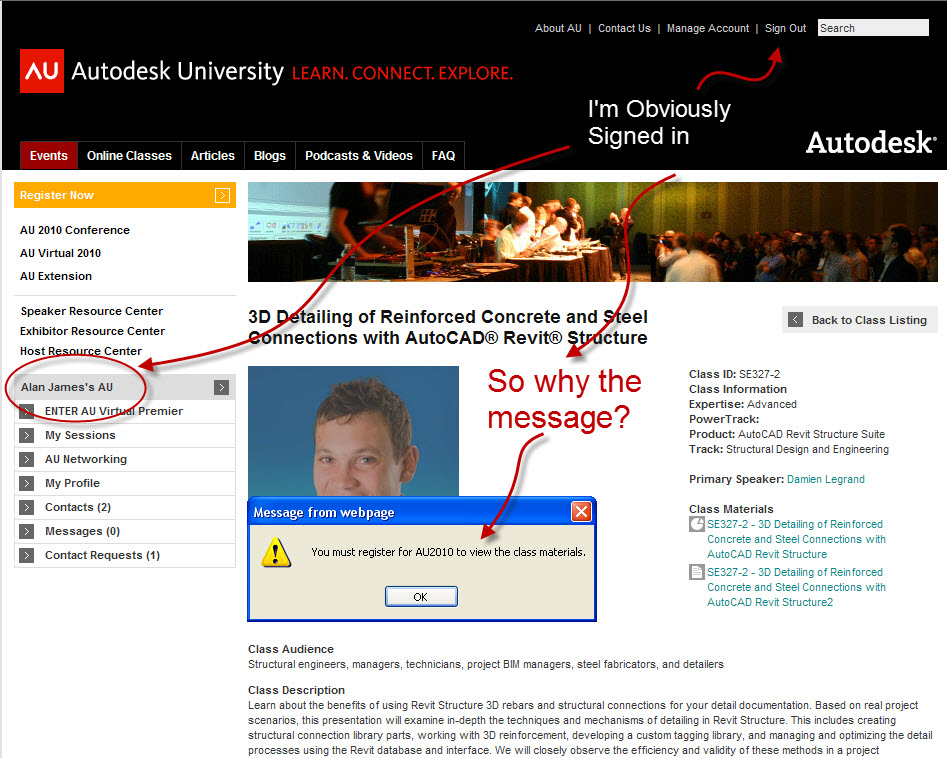Open AU Virtual 2010 link
Screen dimensions: 947x758
60,253
